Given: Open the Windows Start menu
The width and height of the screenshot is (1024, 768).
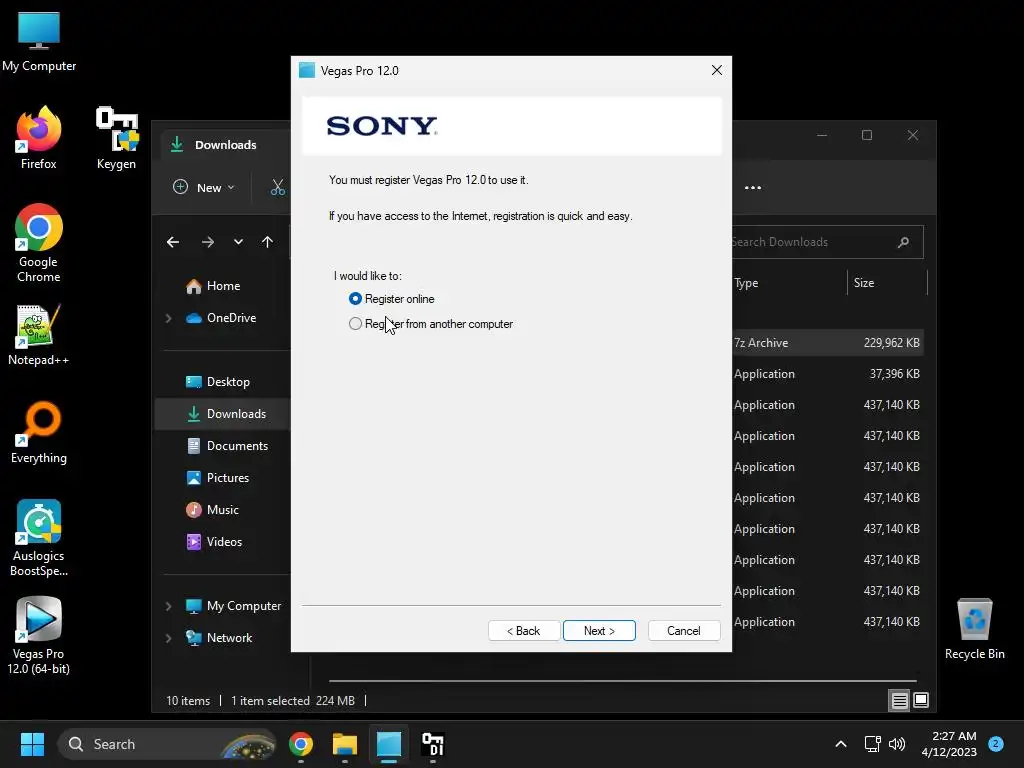Looking at the screenshot, I should [32, 744].
